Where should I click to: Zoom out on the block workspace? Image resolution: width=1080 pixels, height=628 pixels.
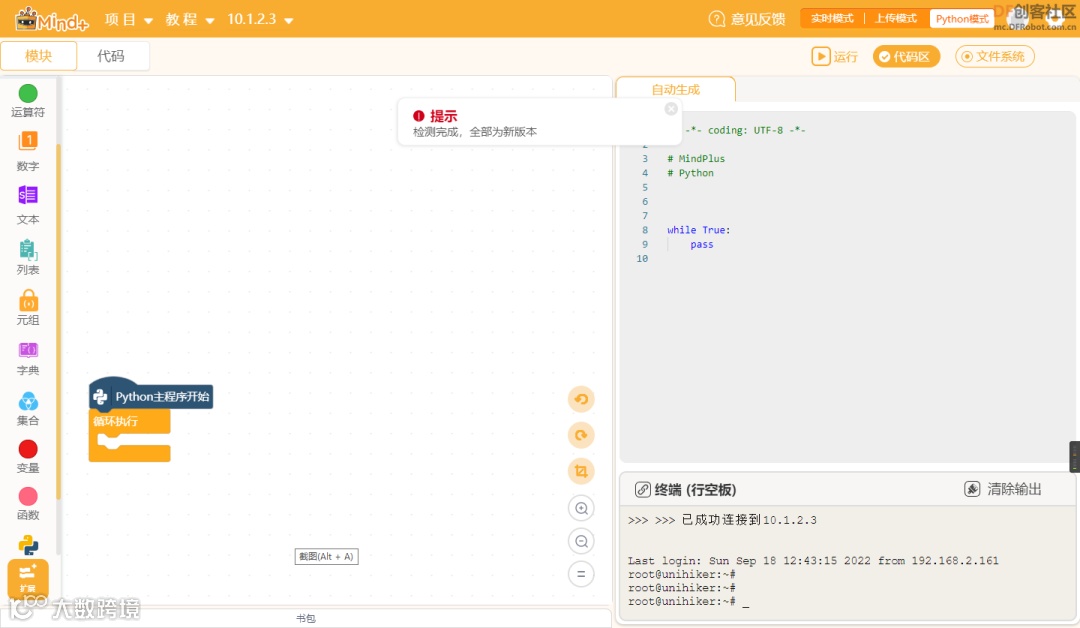click(581, 541)
